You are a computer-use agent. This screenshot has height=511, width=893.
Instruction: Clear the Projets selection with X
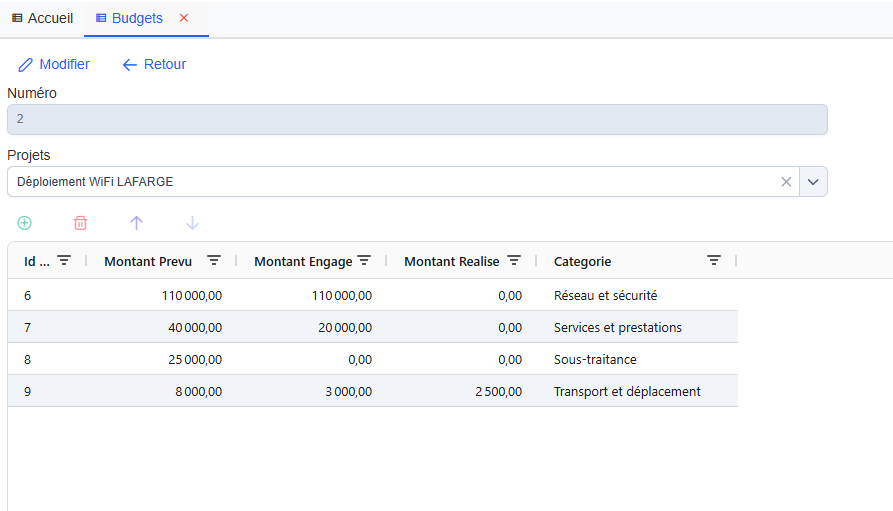click(x=786, y=182)
